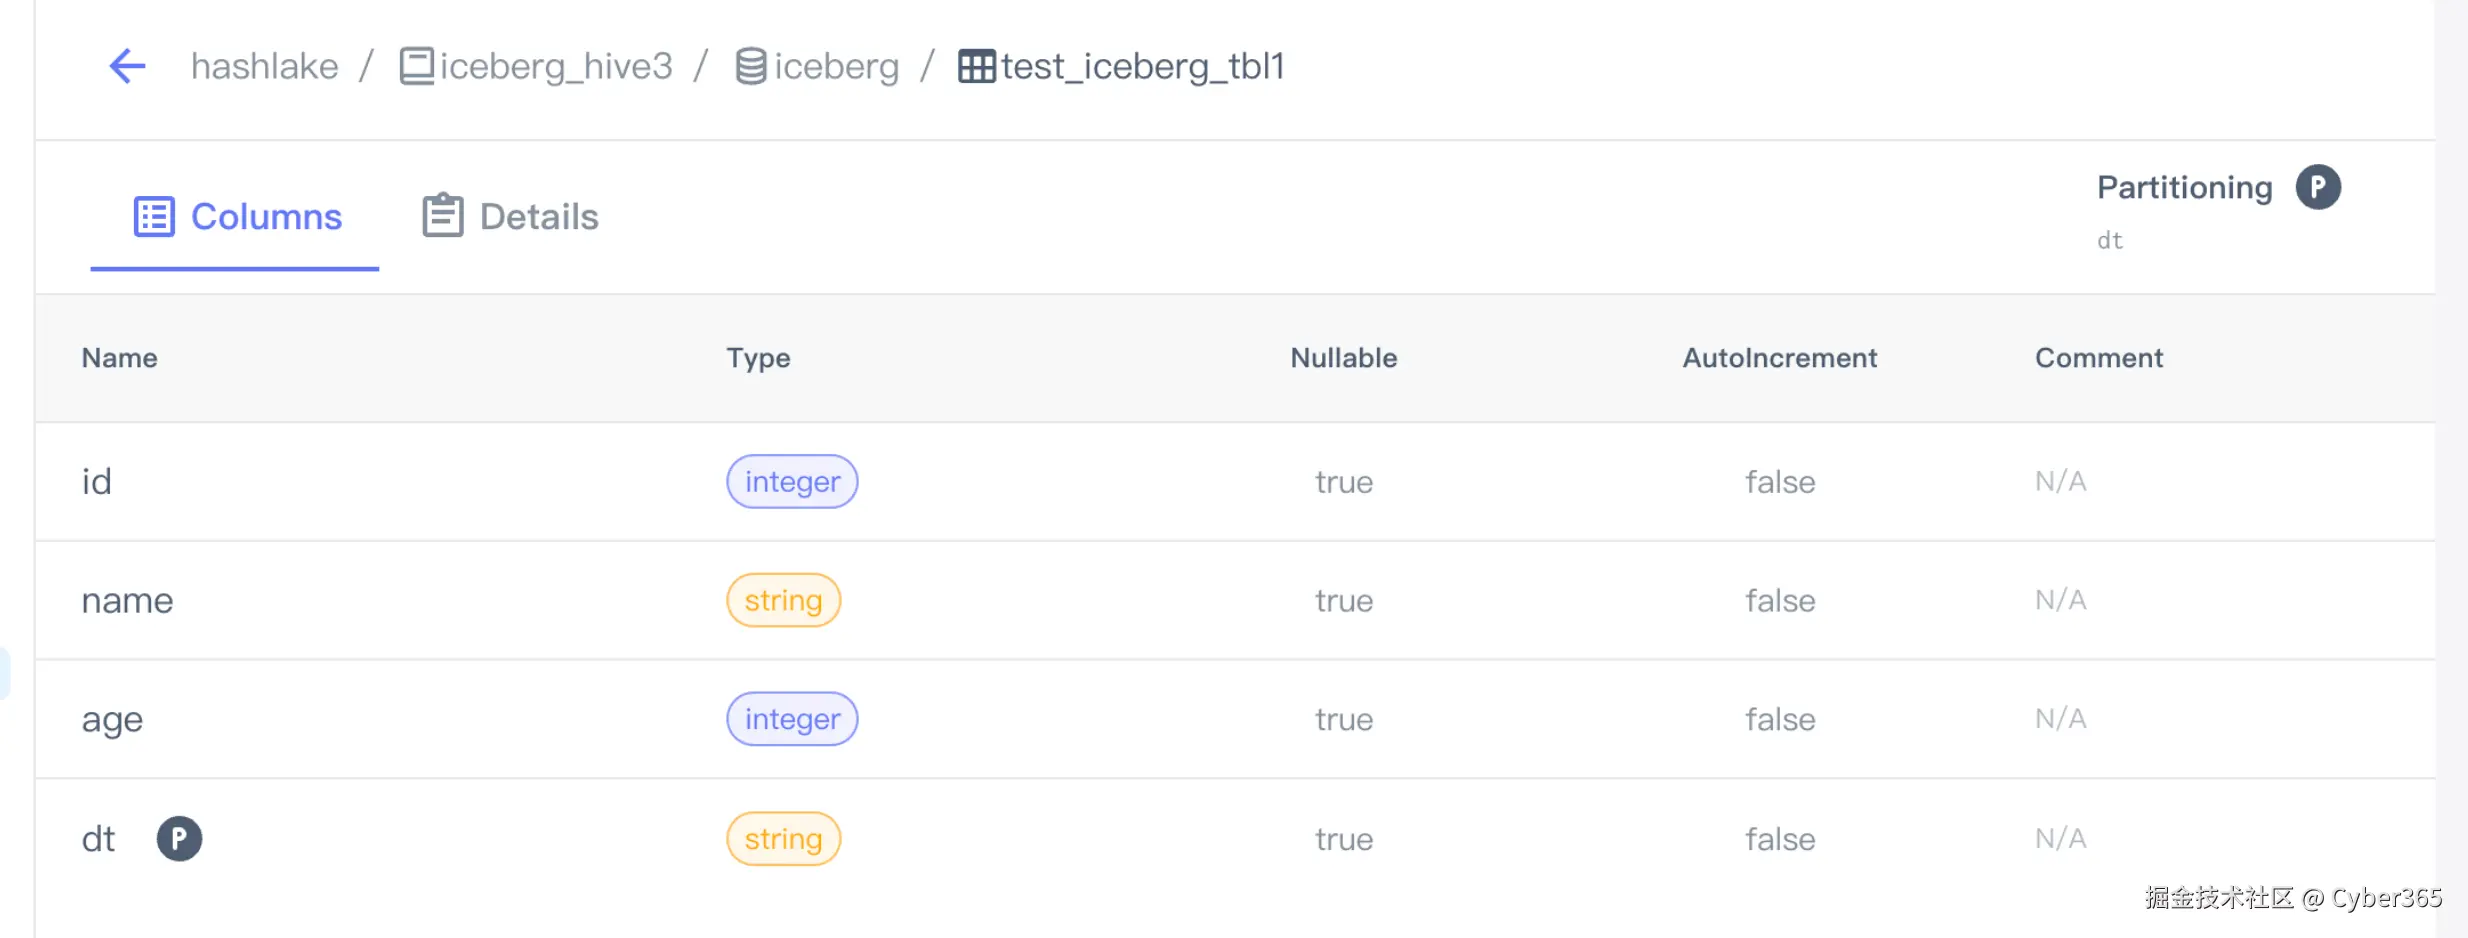Click the database icon beside iceberg
The image size is (2468, 938).
(x=751, y=67)
